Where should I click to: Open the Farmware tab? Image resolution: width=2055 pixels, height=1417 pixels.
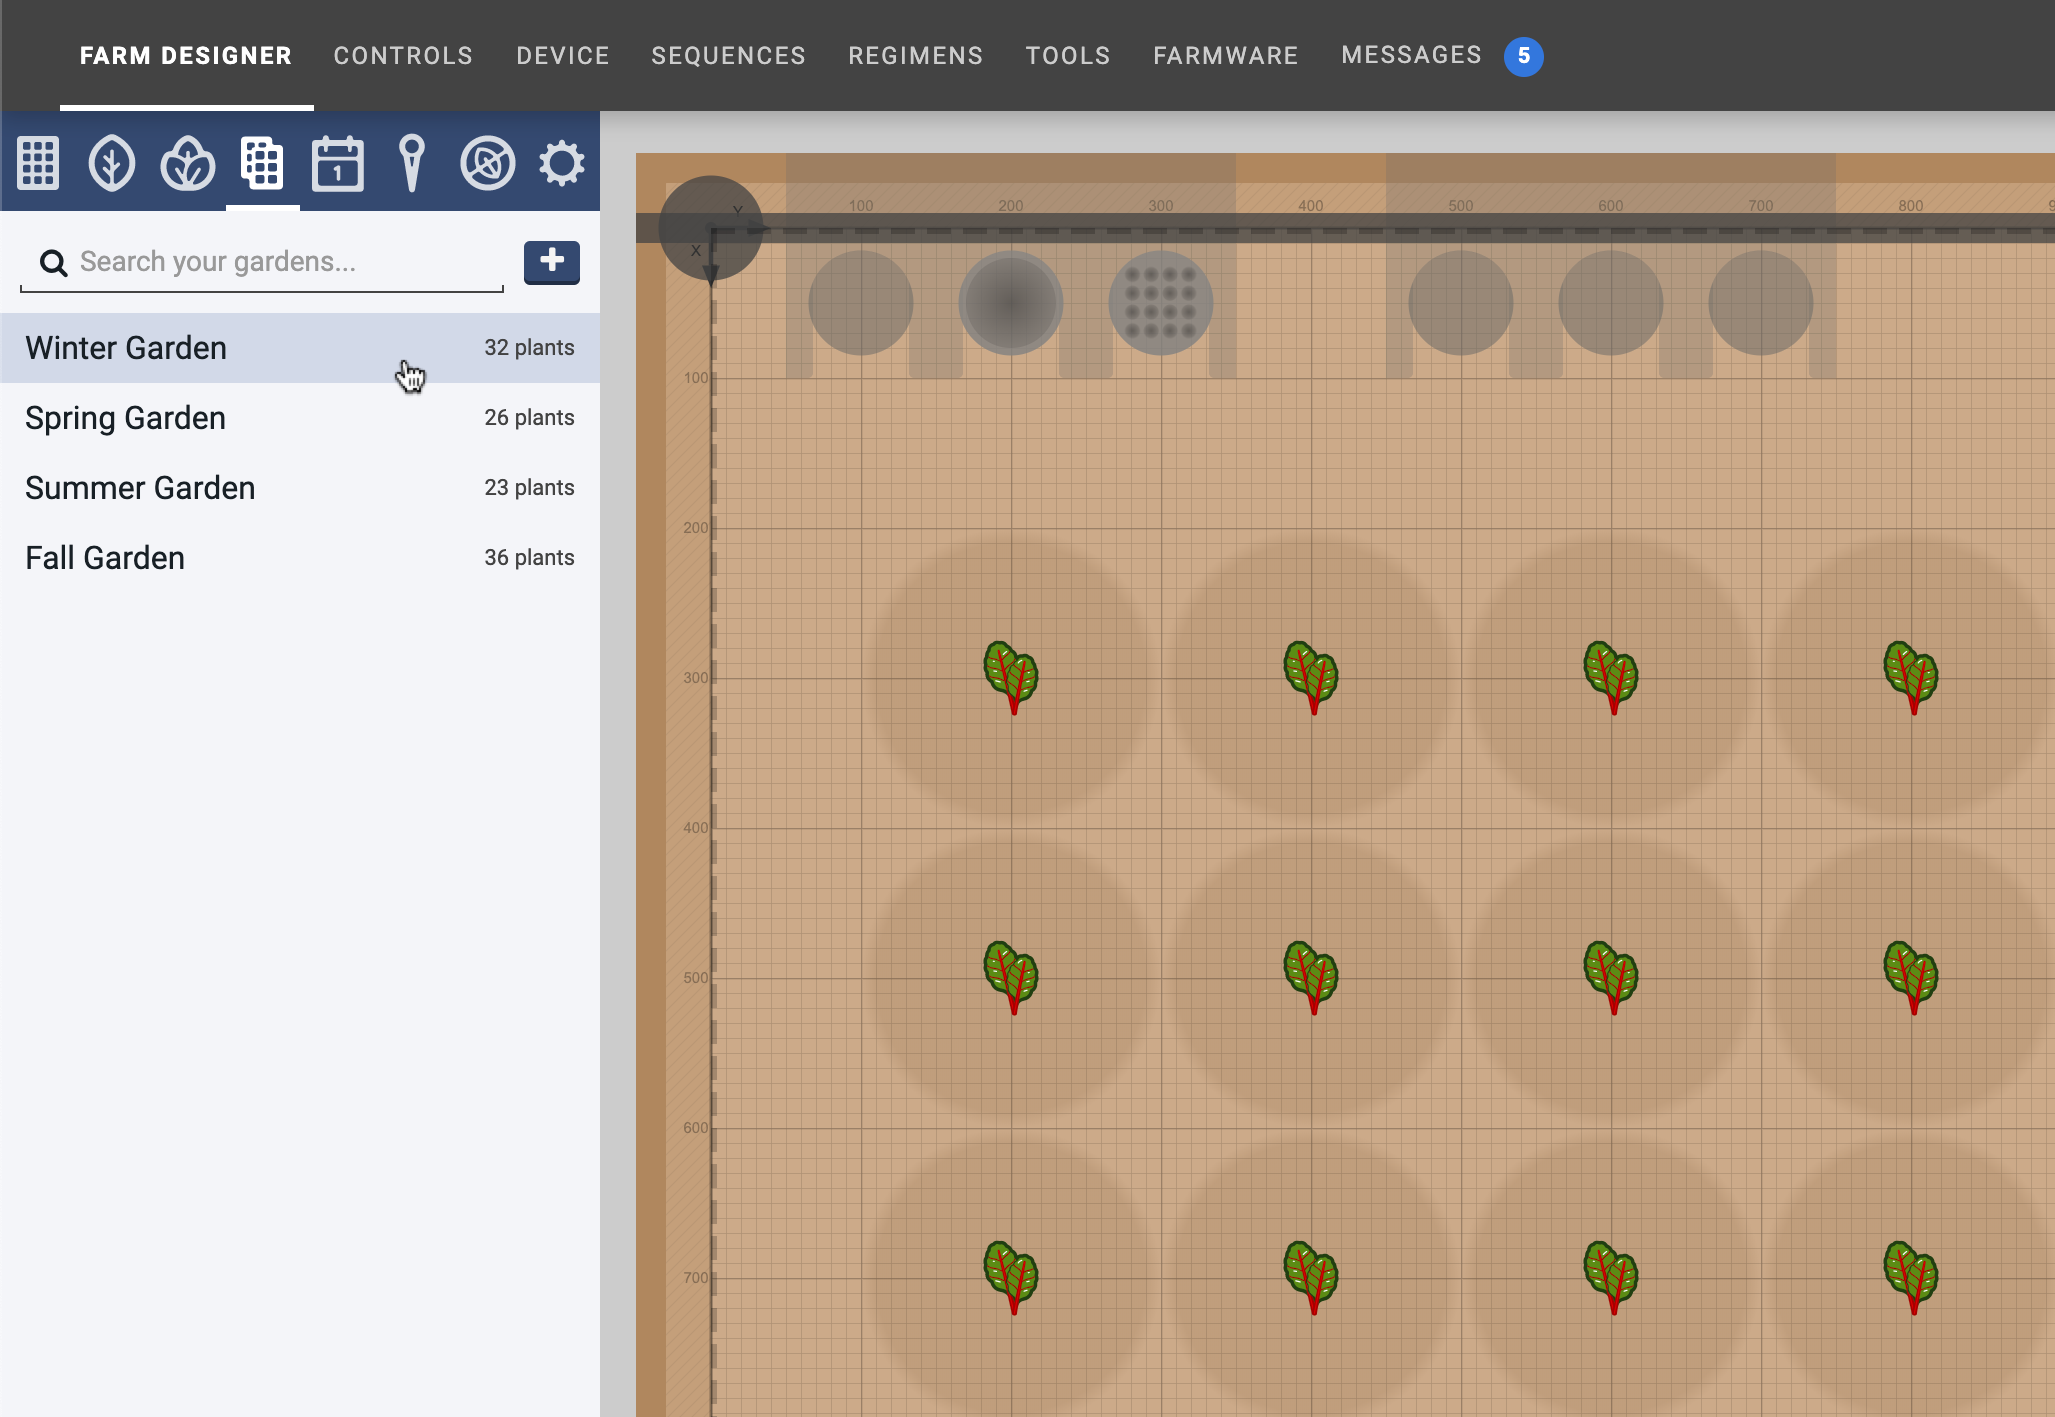(x=1225, y=56)
